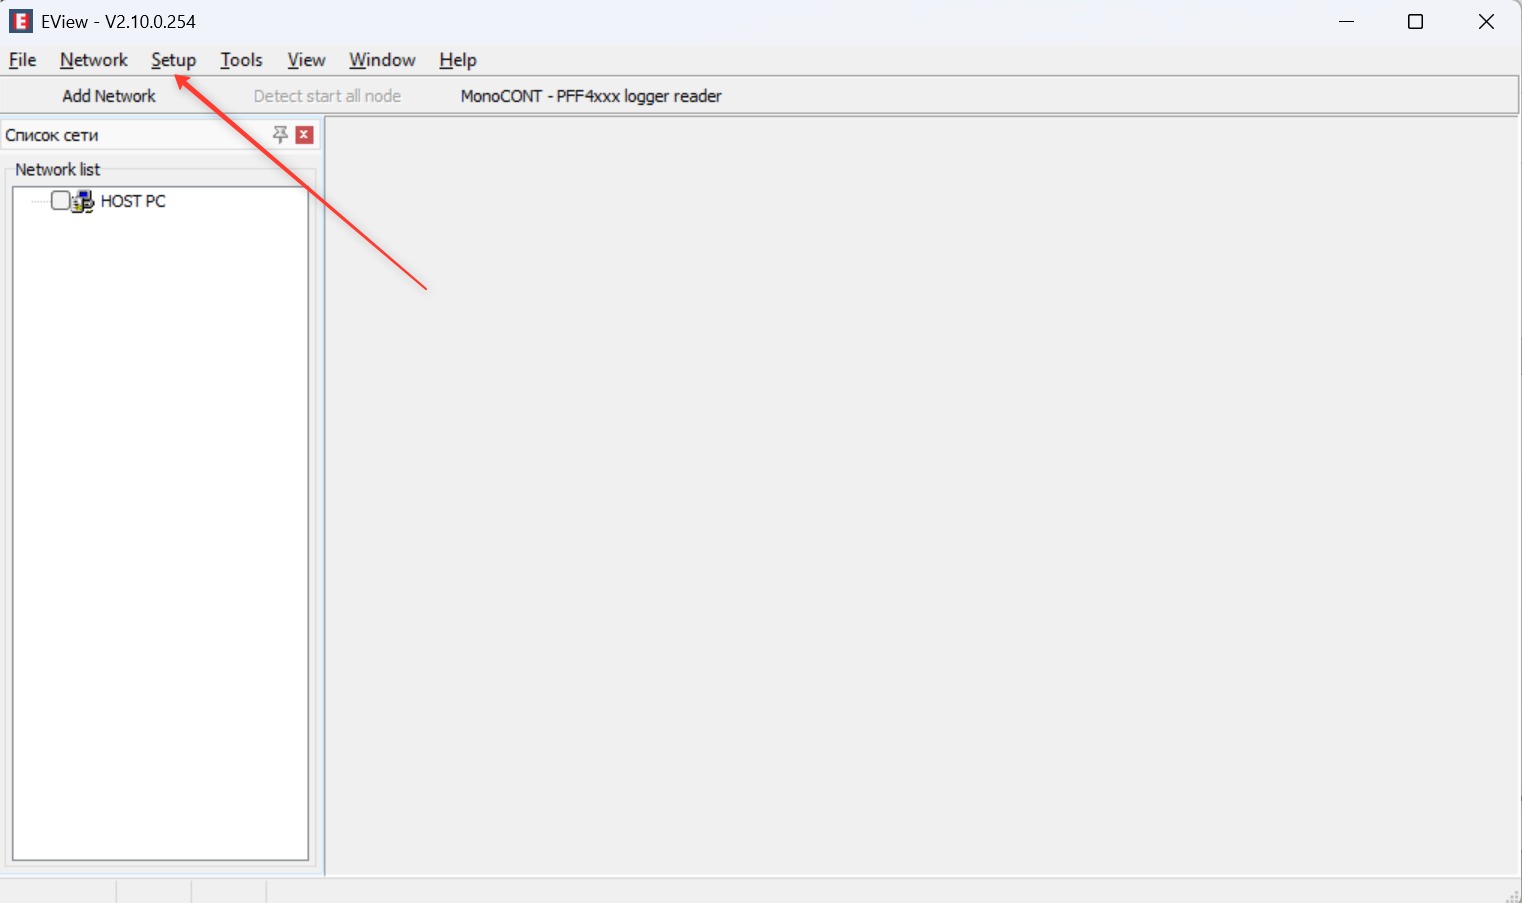Open the File menu

[22, 60]
